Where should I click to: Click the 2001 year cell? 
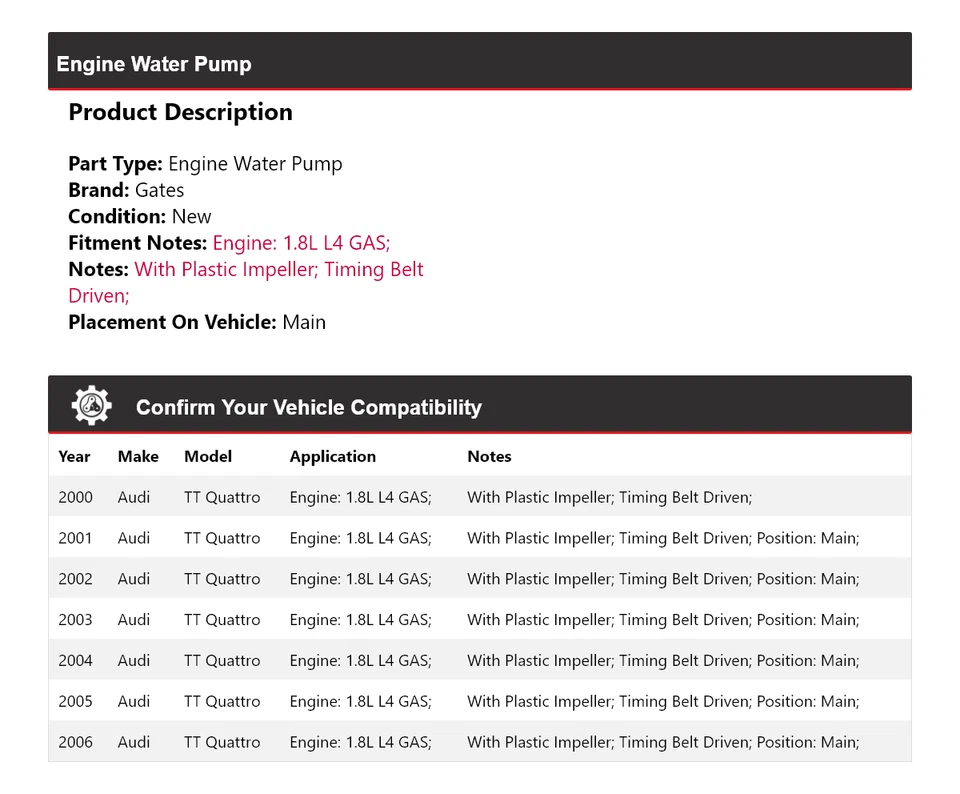75,538
